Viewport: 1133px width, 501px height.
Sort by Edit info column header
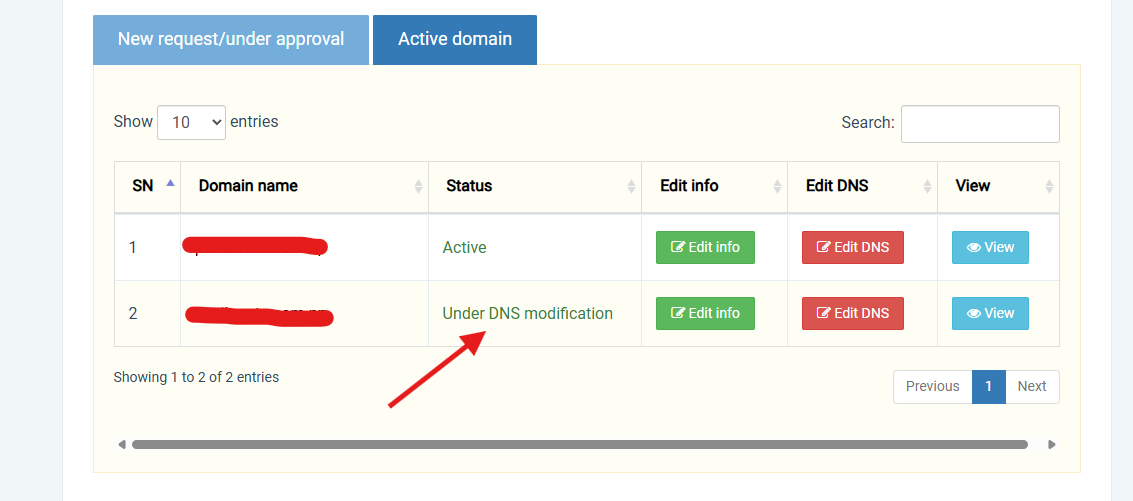714,186
